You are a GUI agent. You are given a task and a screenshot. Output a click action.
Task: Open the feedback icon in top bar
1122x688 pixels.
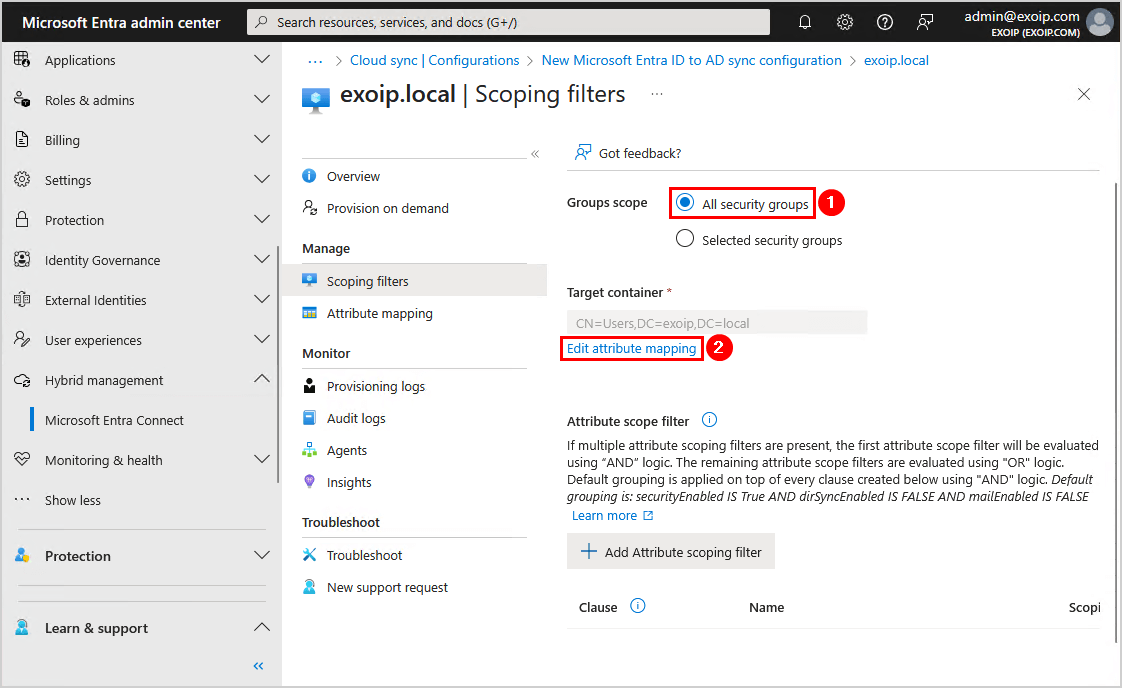[925, 22]
